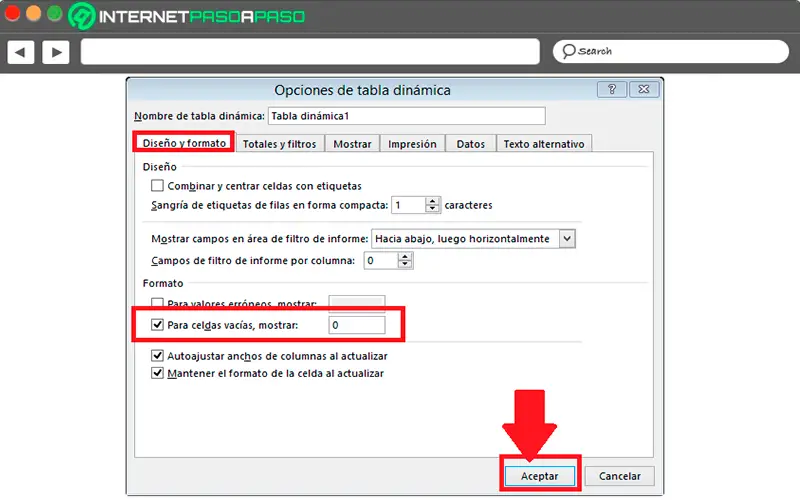Click the search magnifier icon
The height and width of the screenshot is (500, 800).
(x=568, y=51)
